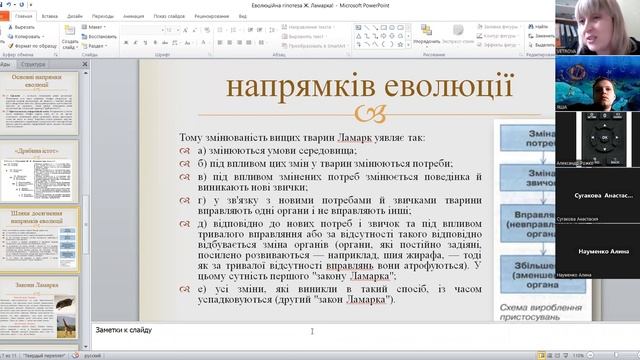Center the text alignment
Image resolution: width=640 pixels, height=360 pixels.
tap(230, 43)
